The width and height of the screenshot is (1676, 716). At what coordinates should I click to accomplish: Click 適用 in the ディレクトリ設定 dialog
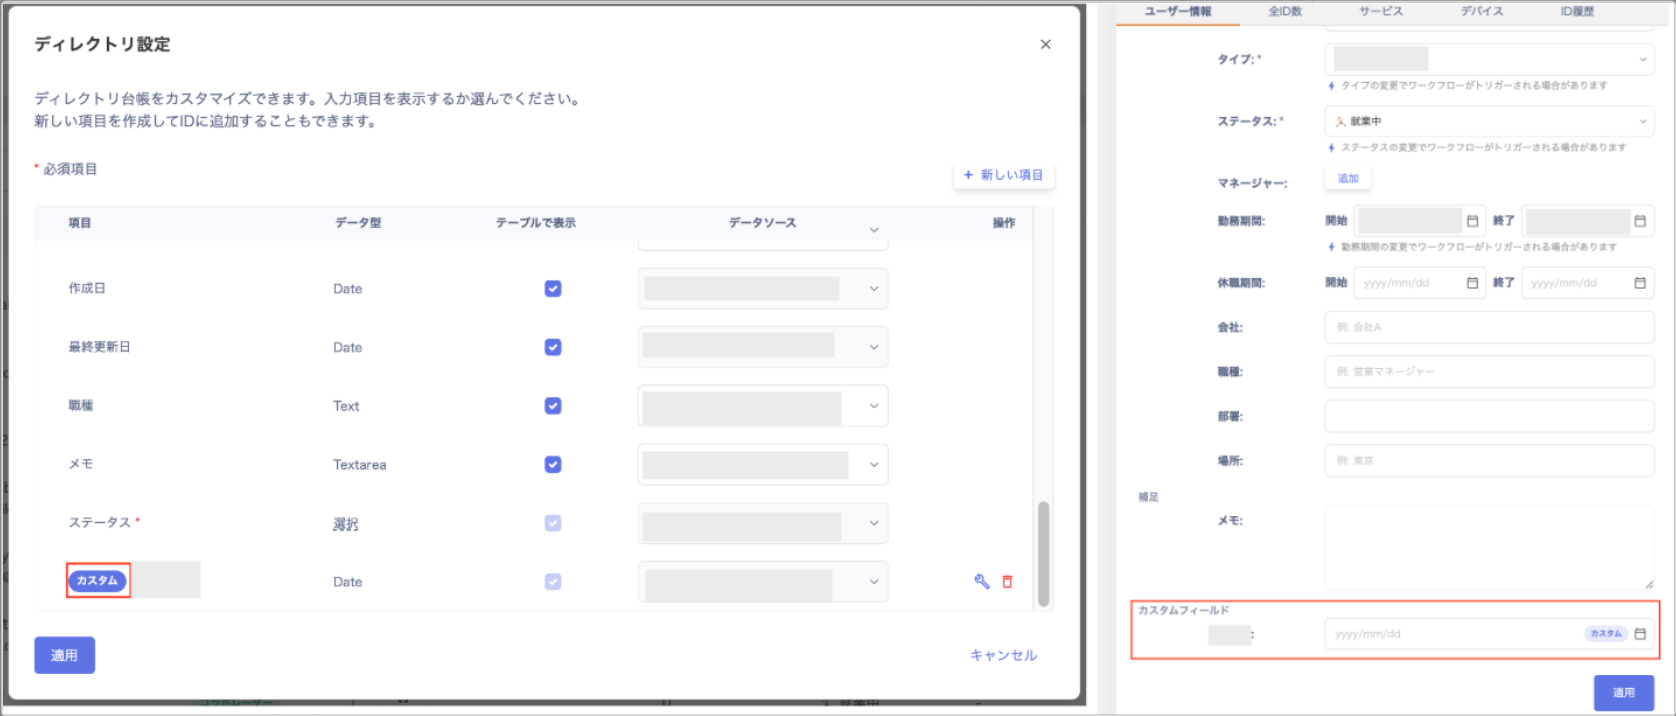[64, 655]
